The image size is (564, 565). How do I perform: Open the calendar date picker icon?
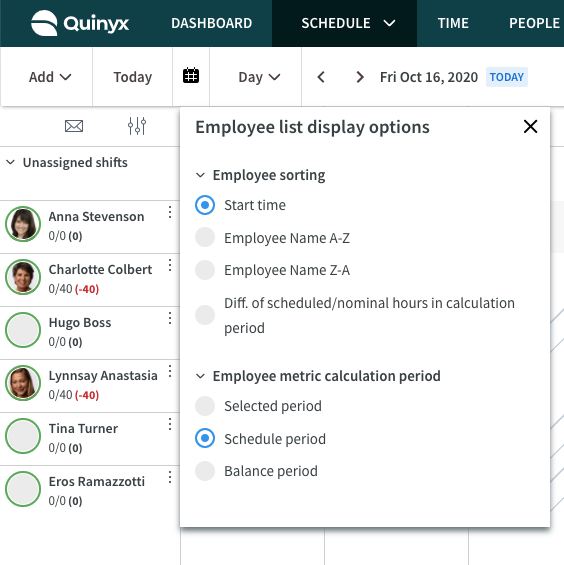191,76
